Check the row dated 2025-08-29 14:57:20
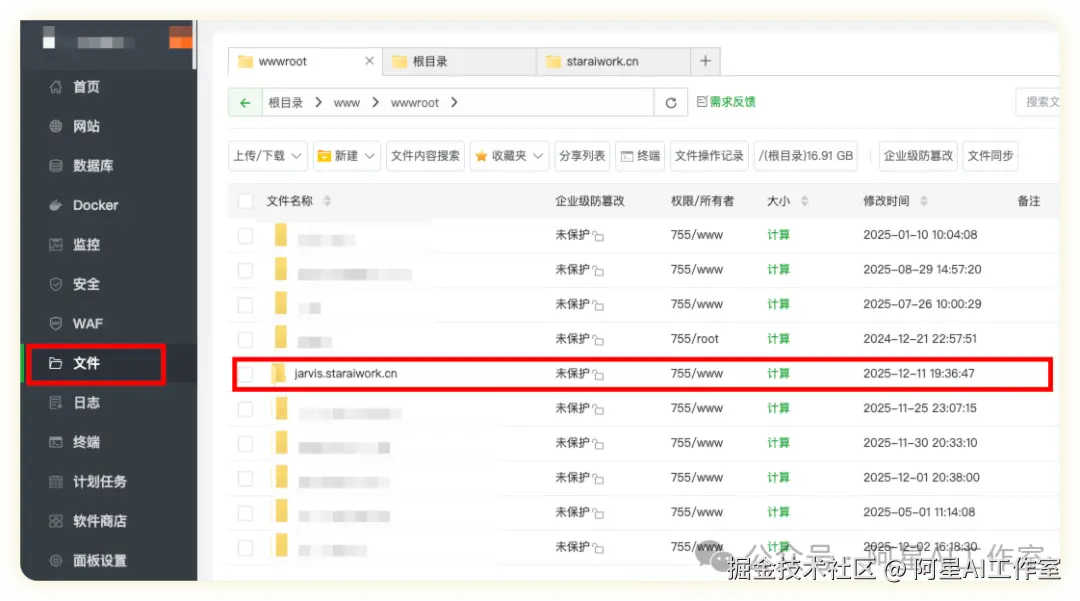This screenshot has width=1080, height=601. click(245, 270)
